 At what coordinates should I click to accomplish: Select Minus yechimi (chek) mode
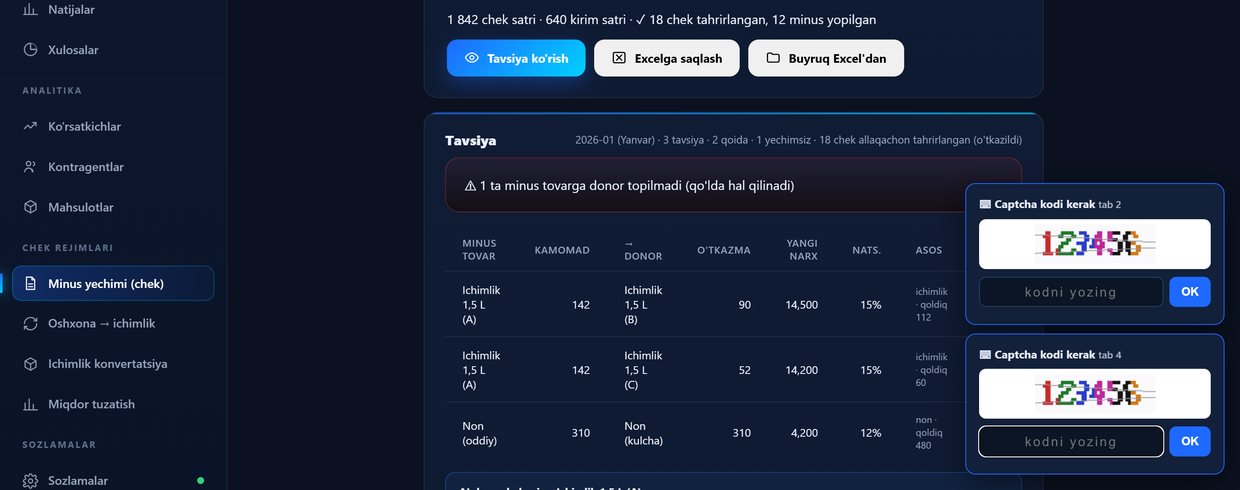(113, 283)
